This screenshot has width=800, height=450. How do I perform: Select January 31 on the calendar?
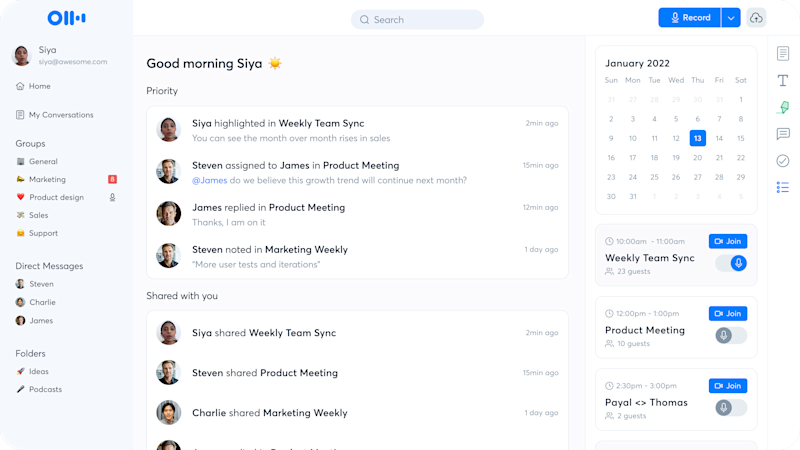(x=633, y=196)
